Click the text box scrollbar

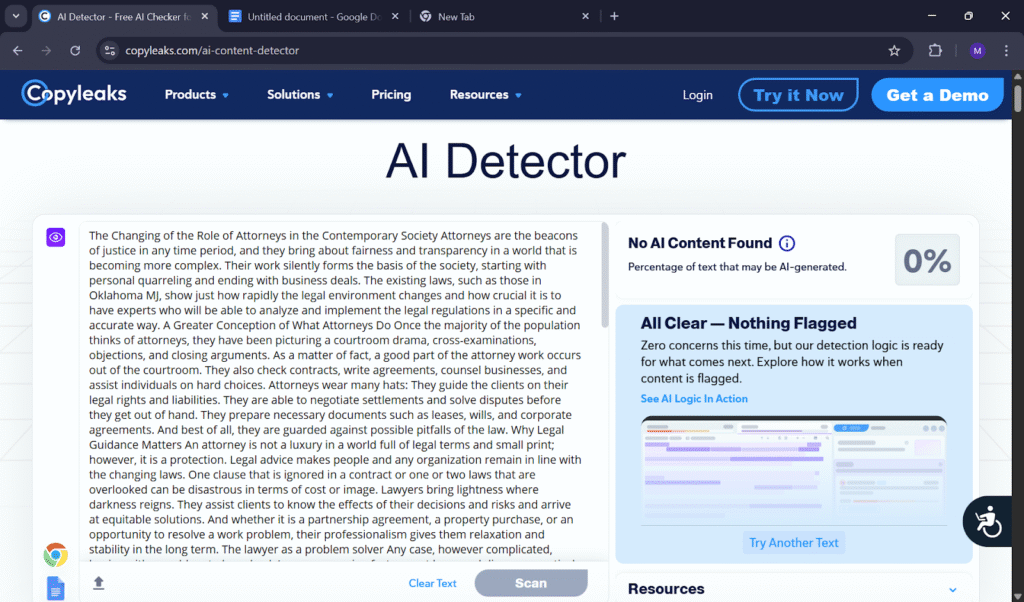pos(603,275)
